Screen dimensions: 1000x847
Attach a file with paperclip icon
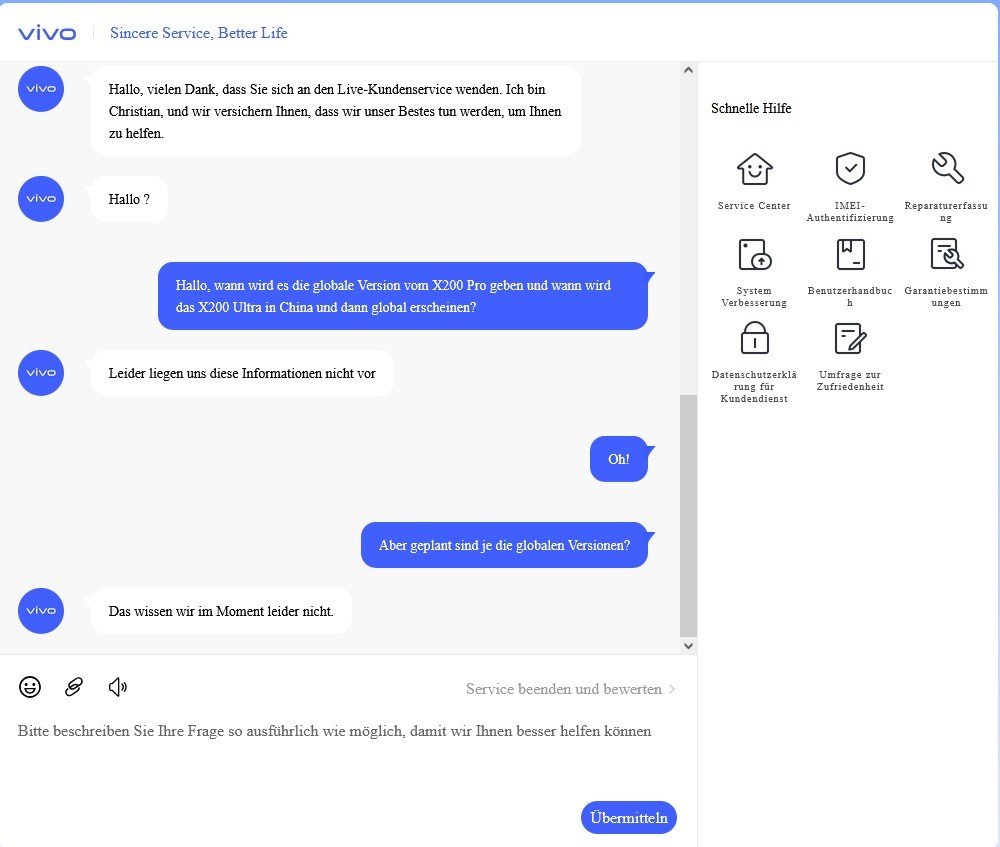(74, 687)
